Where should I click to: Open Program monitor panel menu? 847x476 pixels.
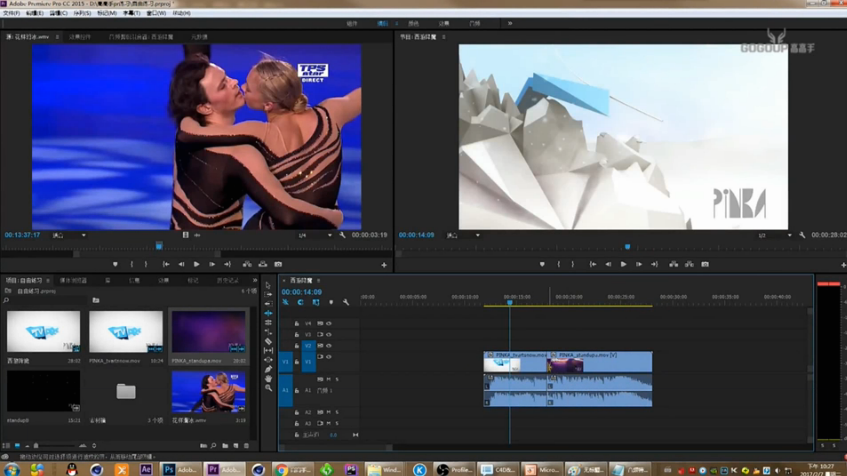pos(443,37)
